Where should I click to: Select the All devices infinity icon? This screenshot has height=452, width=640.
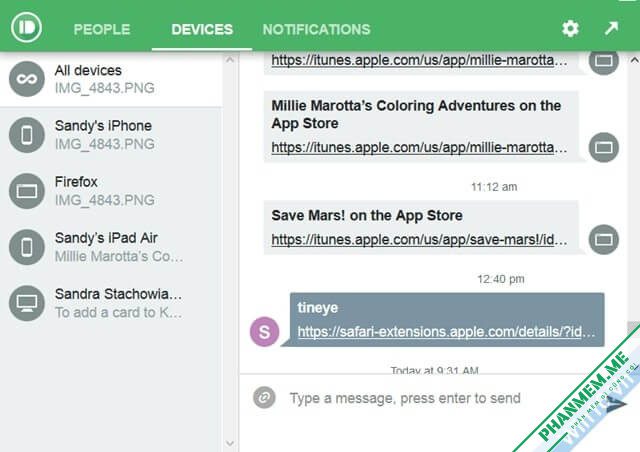[27, 79]
